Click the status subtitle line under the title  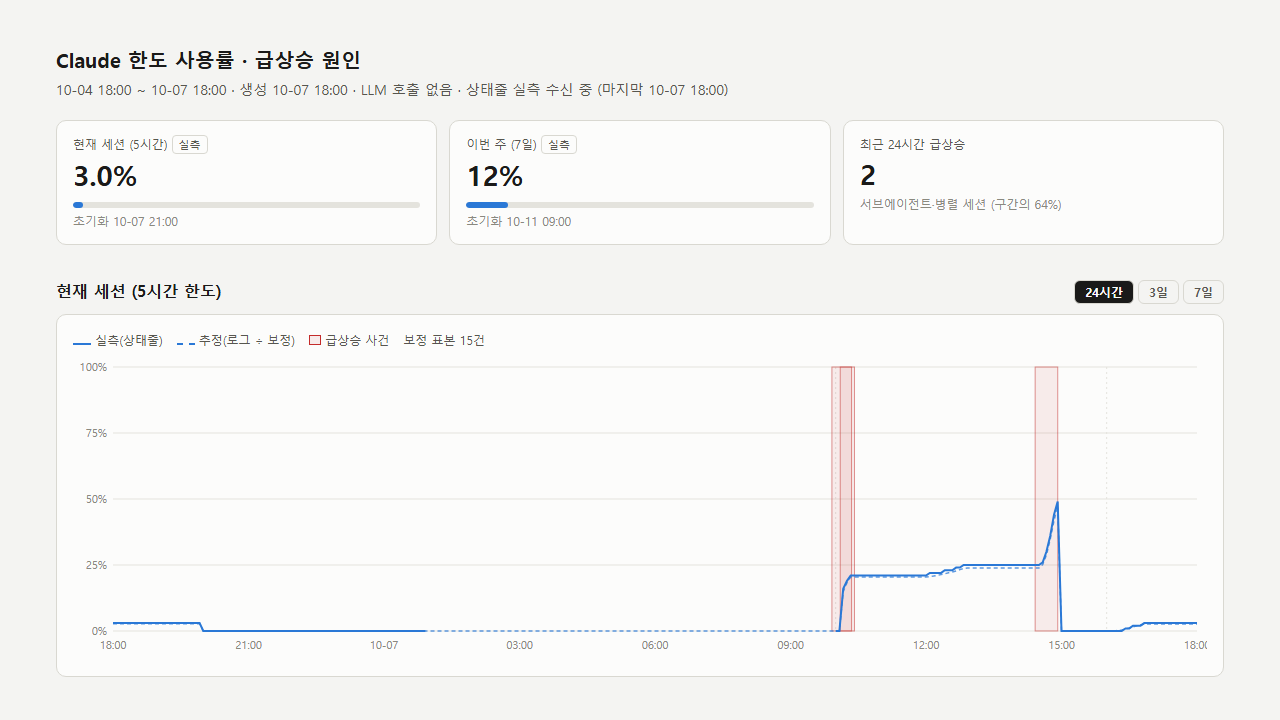click(392, 90)
